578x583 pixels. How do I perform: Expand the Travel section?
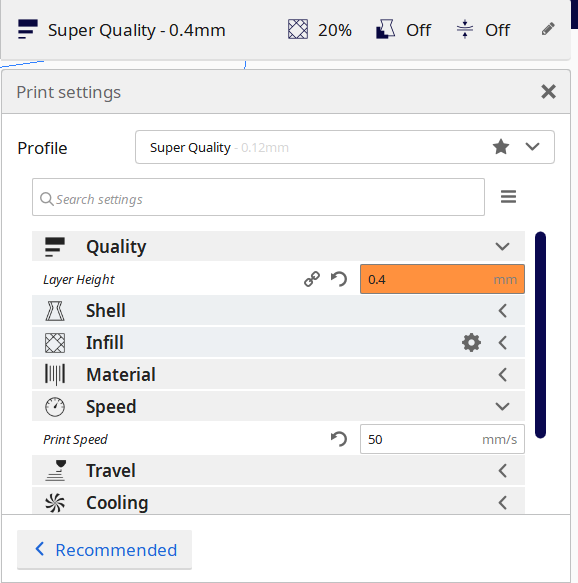503,471
